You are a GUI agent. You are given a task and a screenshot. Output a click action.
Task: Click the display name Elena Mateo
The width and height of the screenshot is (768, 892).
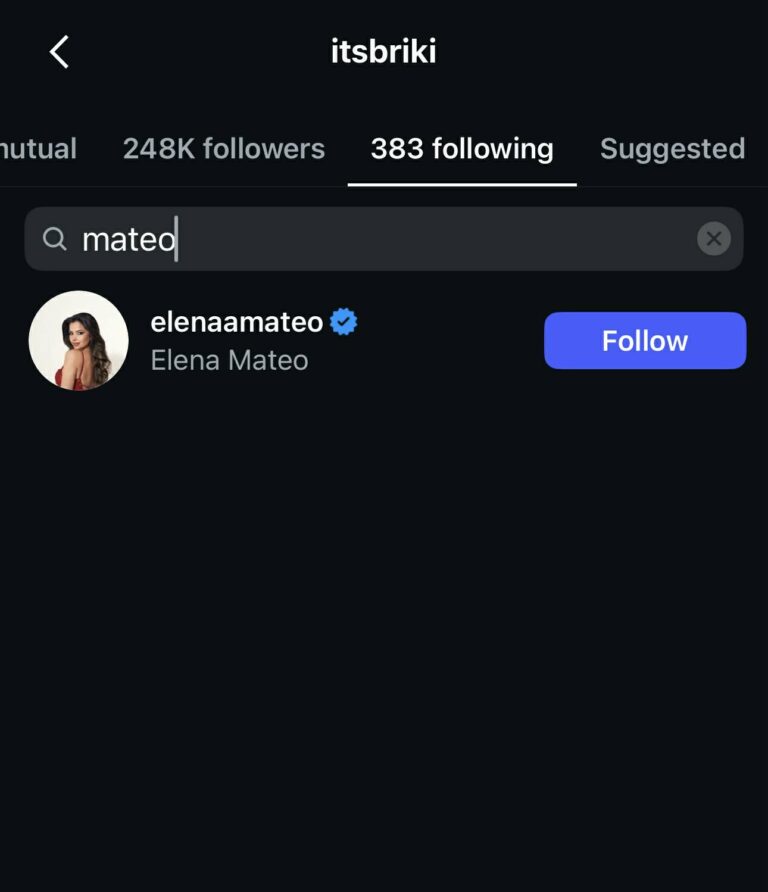point(229,360)
